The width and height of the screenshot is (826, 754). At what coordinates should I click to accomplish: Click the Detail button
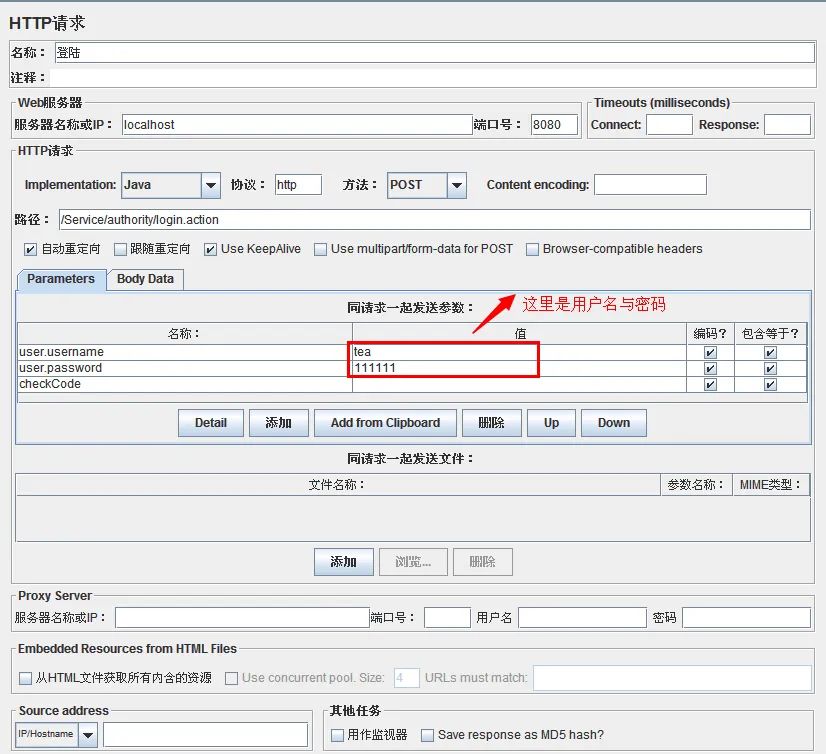pyautogui.click(x=210, y=422)
